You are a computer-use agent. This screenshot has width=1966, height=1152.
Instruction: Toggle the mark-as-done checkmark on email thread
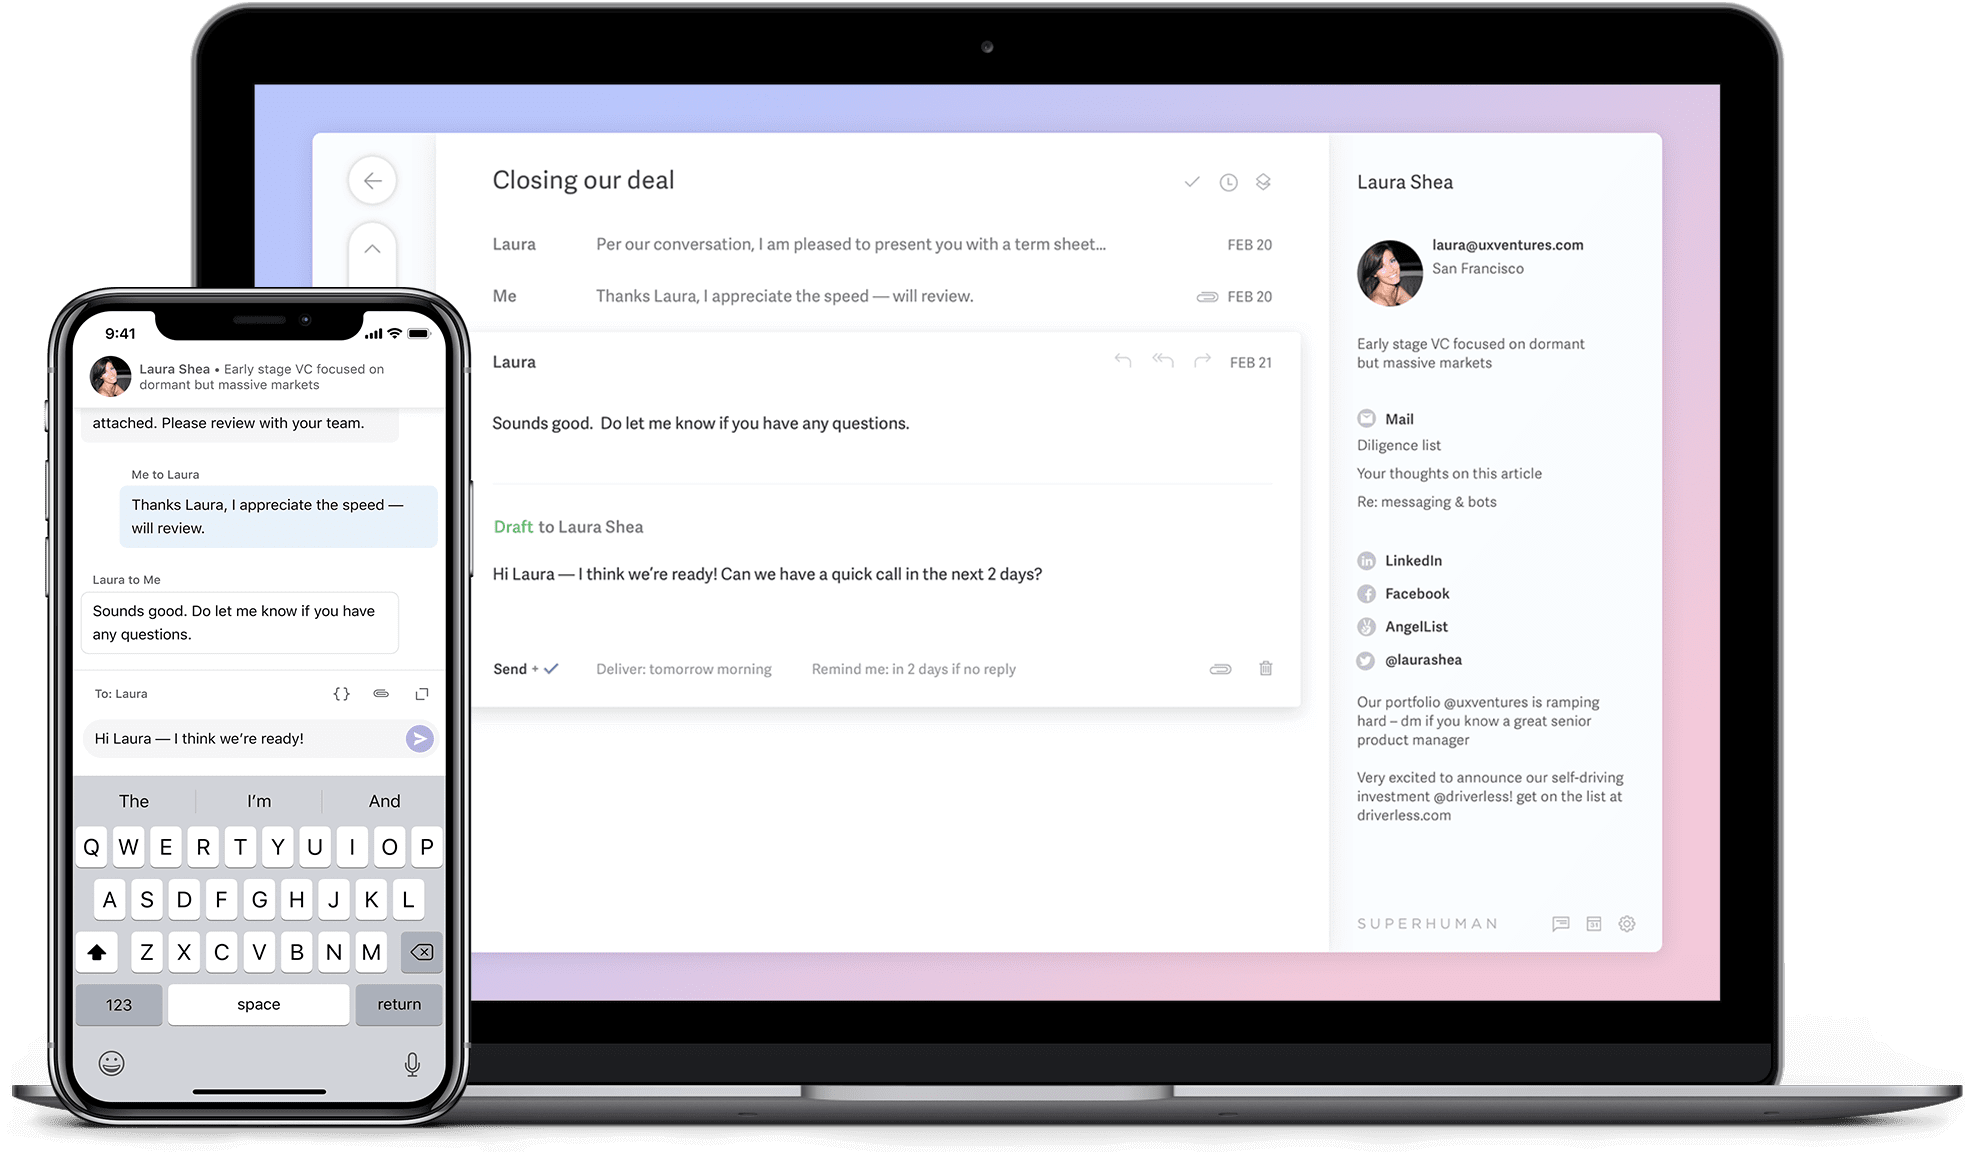(1191, 181)
